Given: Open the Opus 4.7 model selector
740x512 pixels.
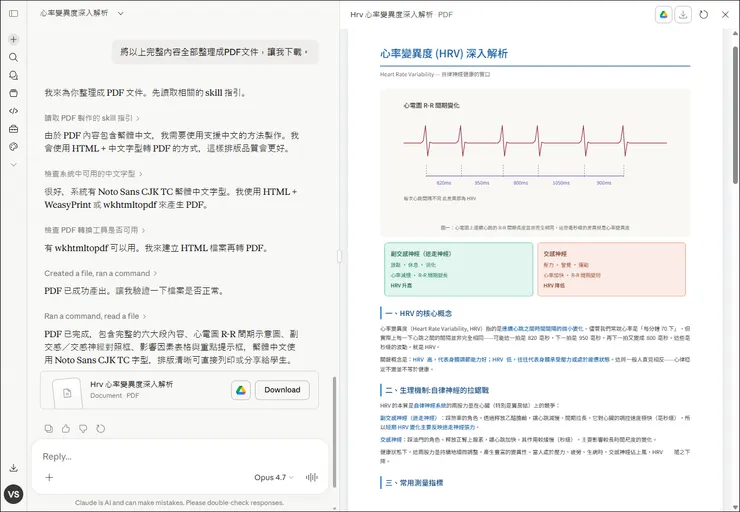Looking at the screenshot, I should 274,478.
